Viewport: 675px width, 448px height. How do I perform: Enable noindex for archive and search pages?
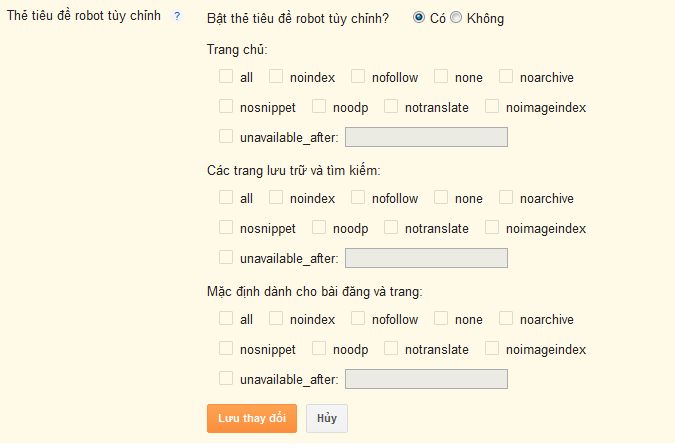pyautogui.click(x=276, y=197)
